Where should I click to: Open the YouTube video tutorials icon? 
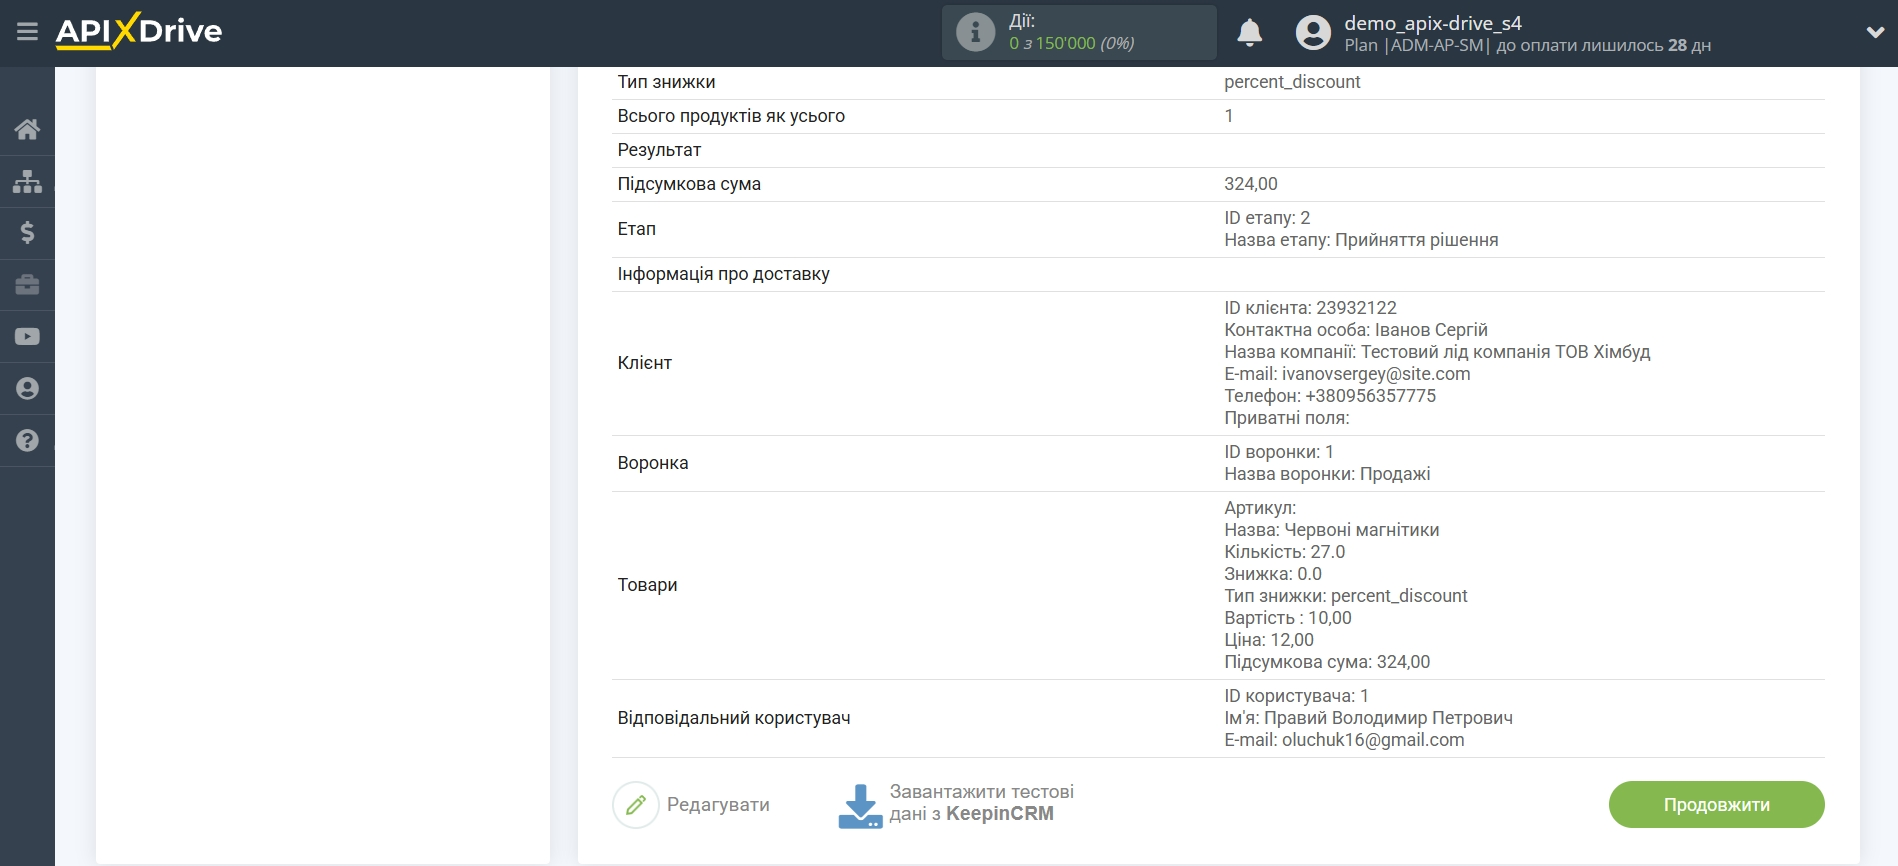pos(27,337)
